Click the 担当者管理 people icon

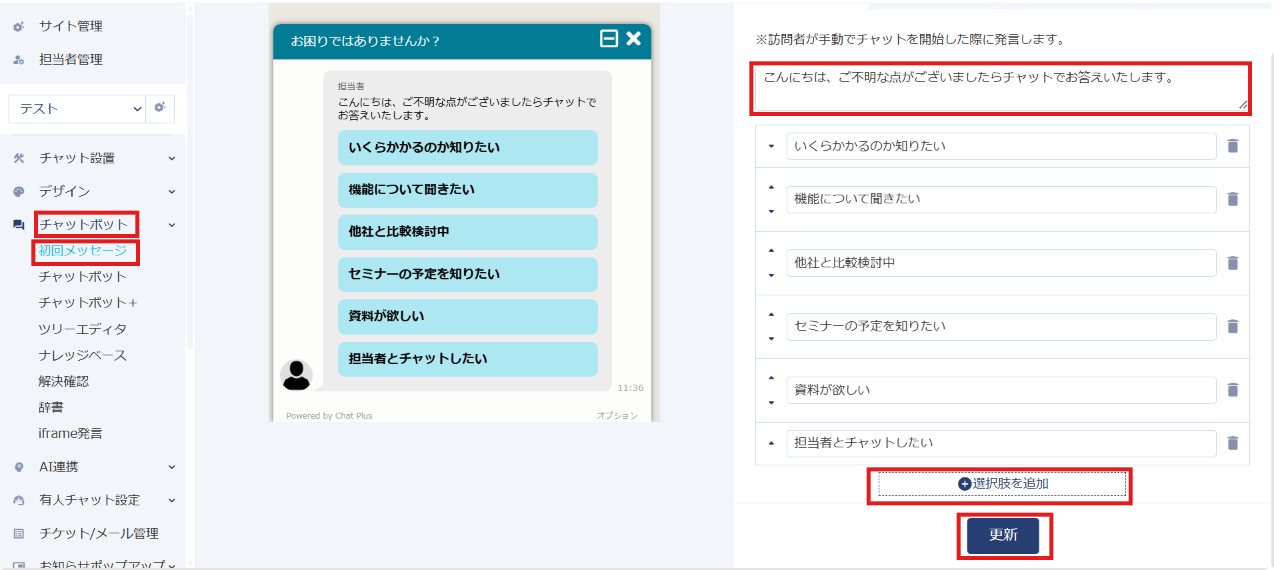click(18, 60)
